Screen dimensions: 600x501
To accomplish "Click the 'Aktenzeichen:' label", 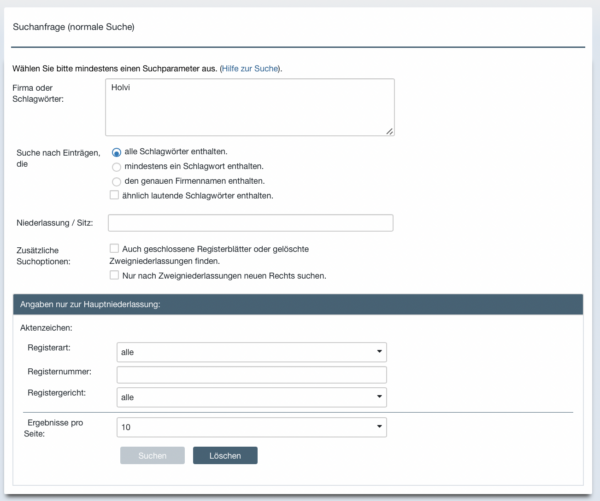I will (46, 328).
